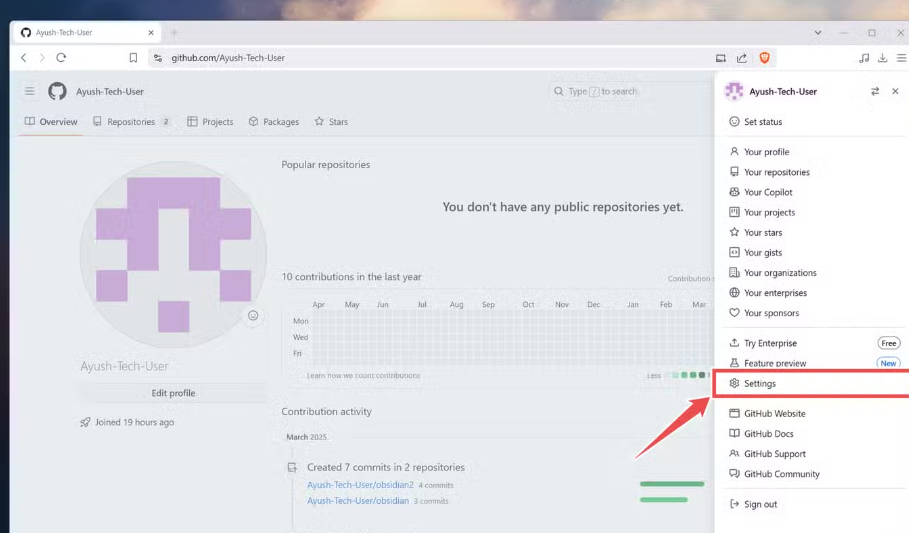Viewport: 909px width, 533px height.
Task: Click the Joined 19 hours ago text
Action: [x=134, y=422]
